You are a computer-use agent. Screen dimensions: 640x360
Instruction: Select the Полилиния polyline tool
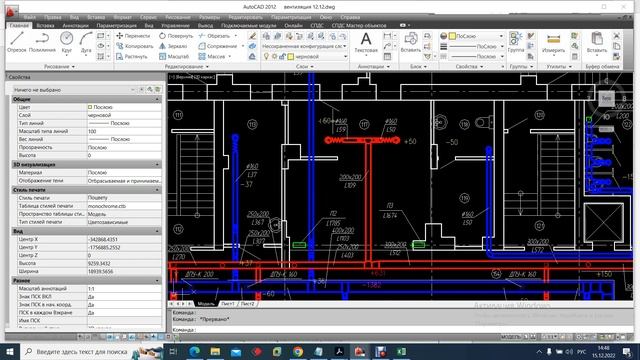click(42, 42)
